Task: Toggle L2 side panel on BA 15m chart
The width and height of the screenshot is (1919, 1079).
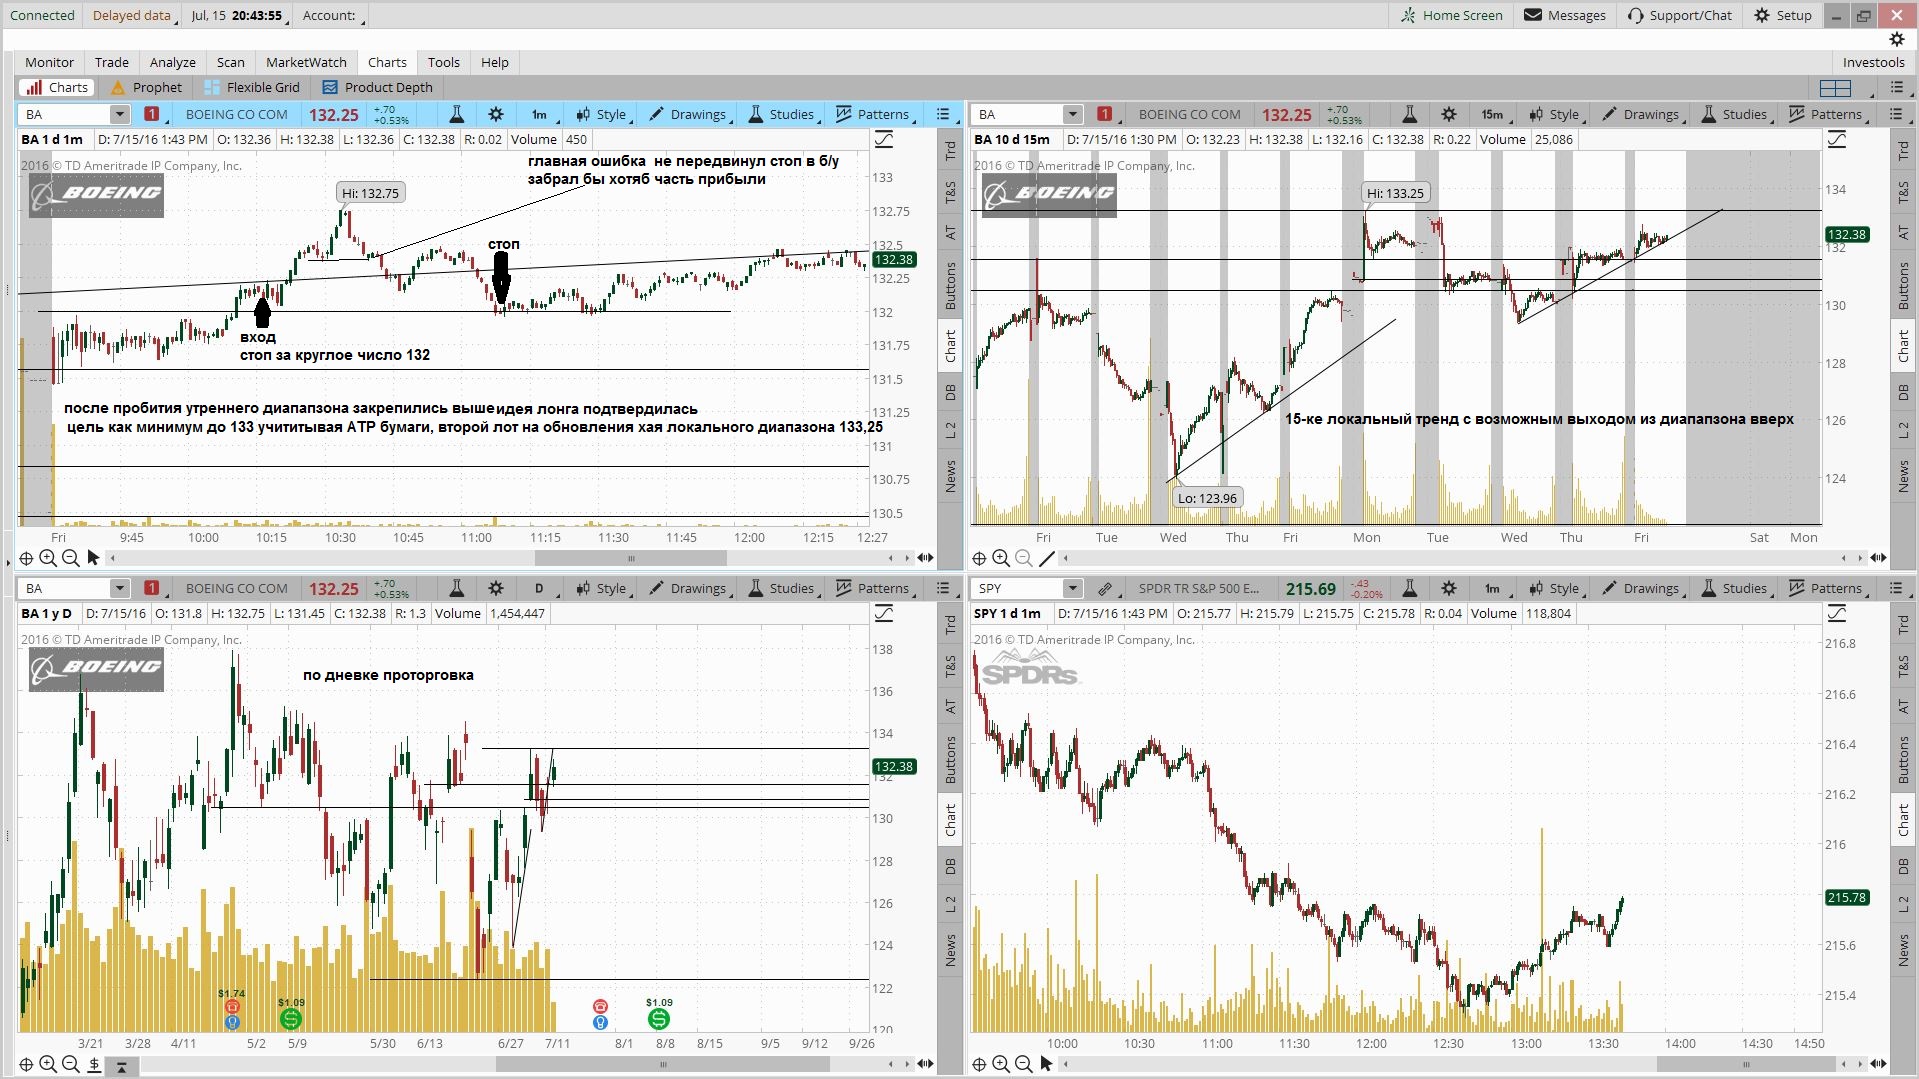Action: tap(1903, 430)
